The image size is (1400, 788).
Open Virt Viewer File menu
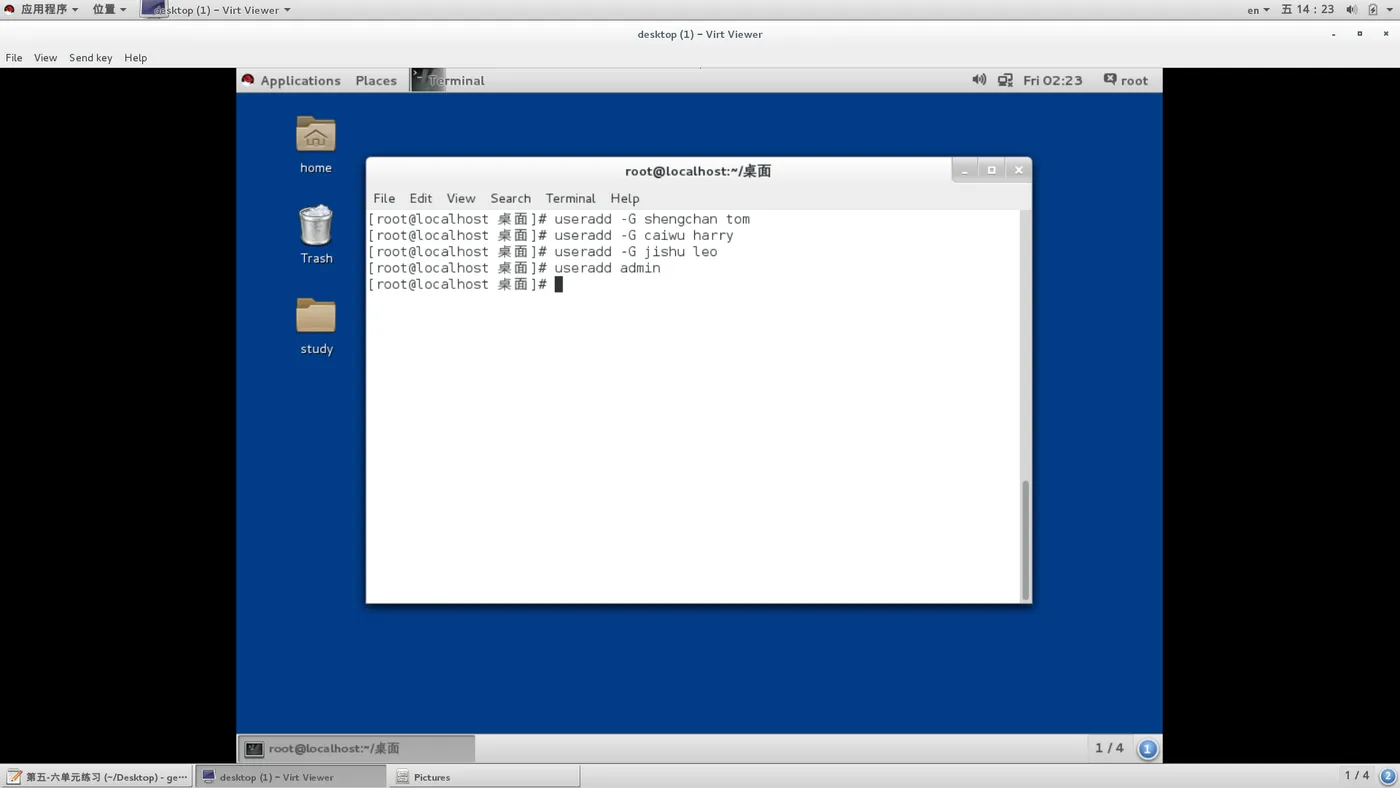[14, 58]
